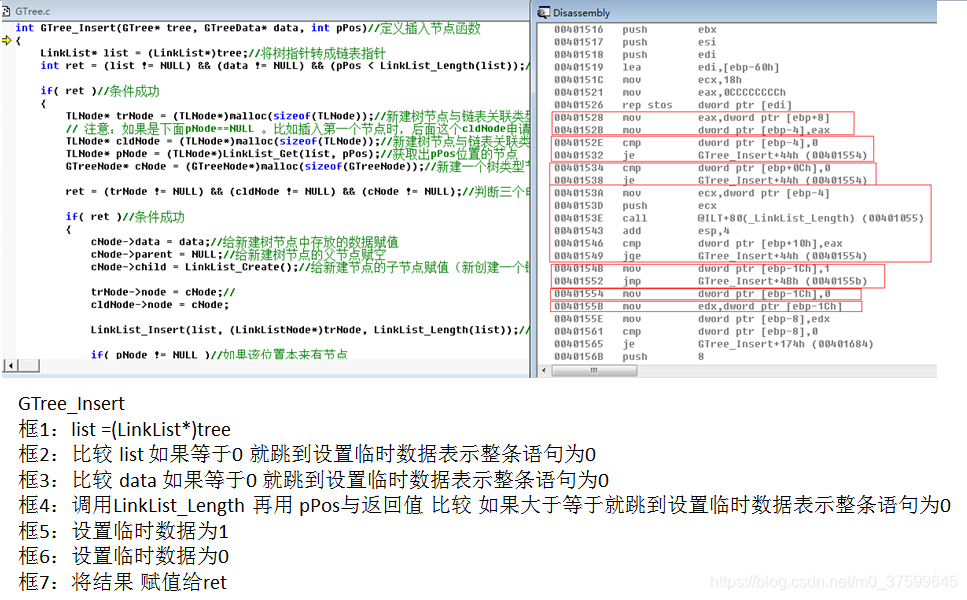Click disassembly line 0040156B push 8

point(629,357)
